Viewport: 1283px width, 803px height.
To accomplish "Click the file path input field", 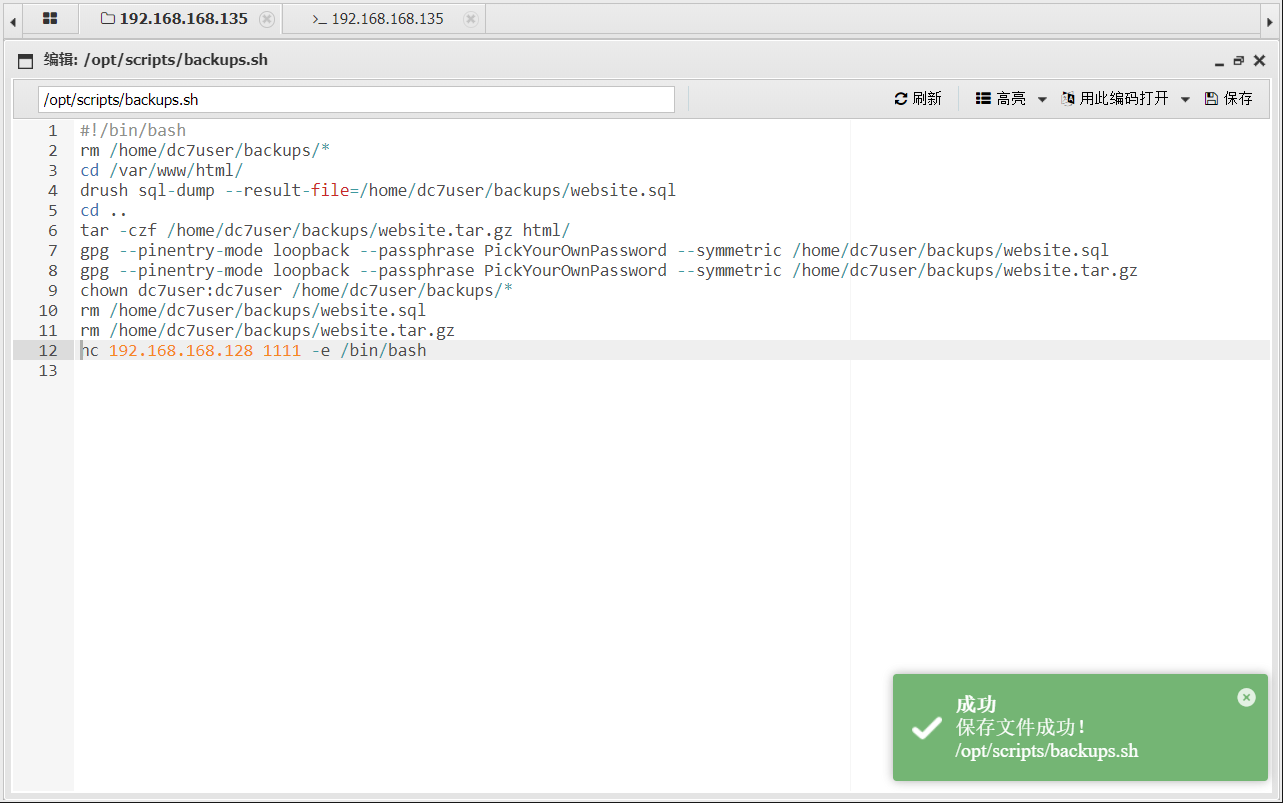I will click(356, 100).
